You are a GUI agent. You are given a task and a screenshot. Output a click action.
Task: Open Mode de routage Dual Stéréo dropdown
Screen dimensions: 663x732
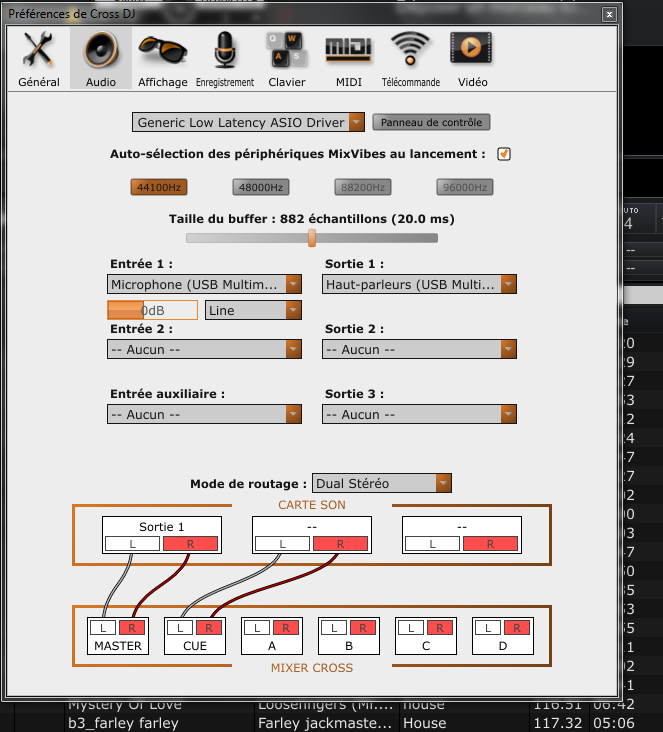tap(381, 483)
